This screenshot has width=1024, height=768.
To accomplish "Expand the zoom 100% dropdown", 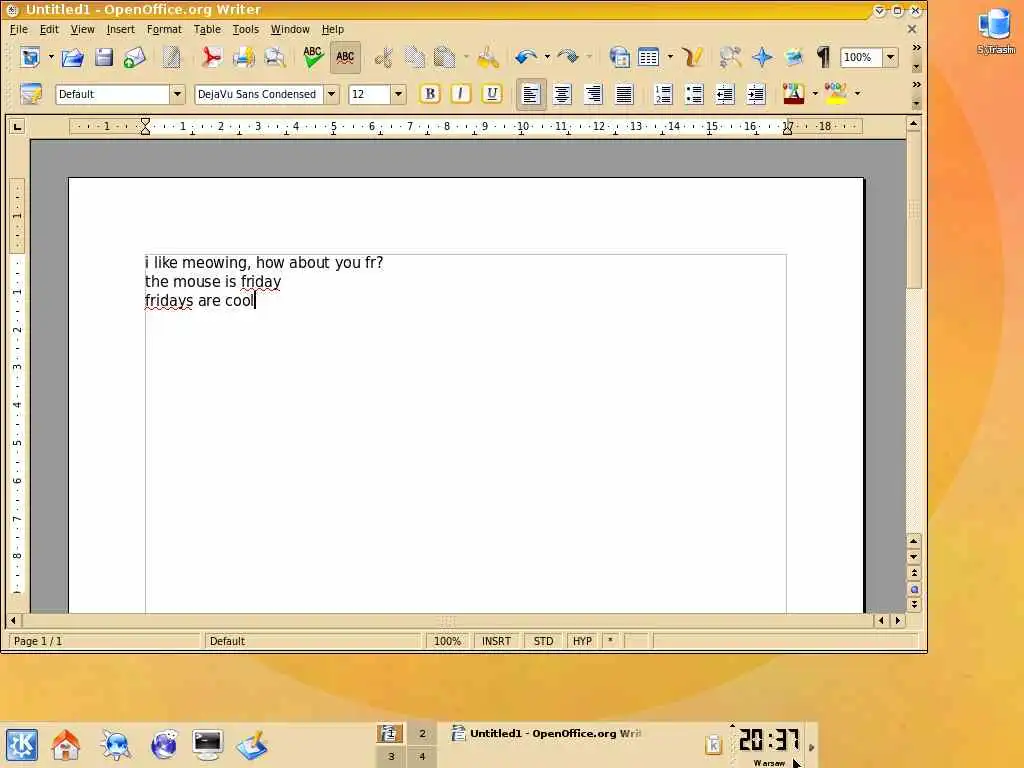I will point(891,57).
